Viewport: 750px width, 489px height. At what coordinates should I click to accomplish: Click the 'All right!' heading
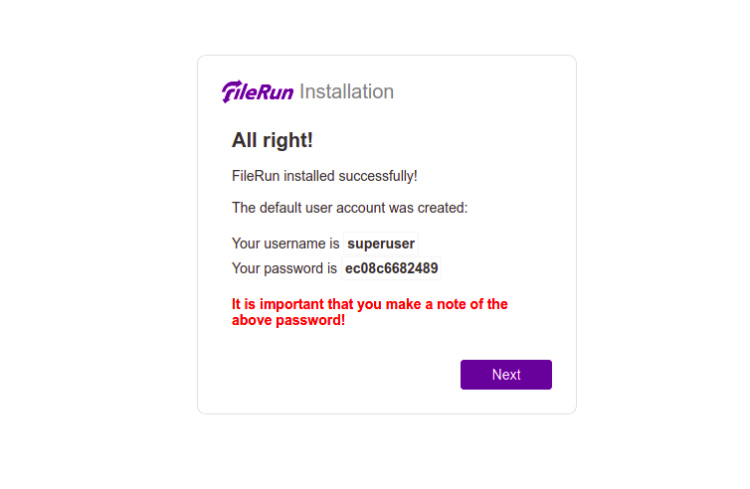(x=272, y=141)
